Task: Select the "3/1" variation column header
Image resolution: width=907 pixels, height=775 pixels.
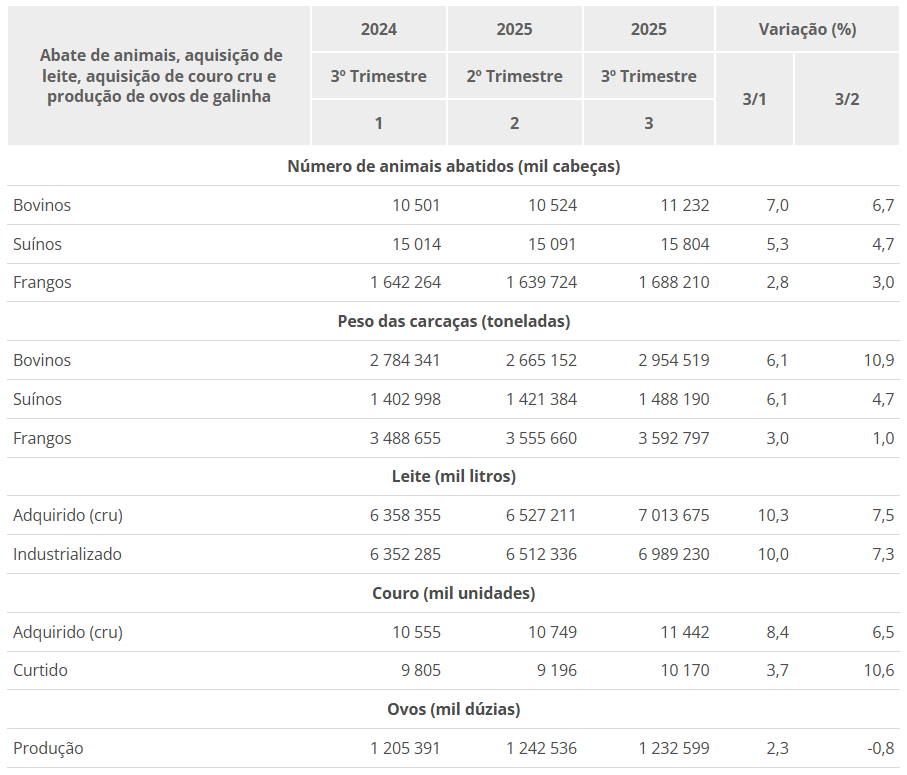Action: (754, 100)
